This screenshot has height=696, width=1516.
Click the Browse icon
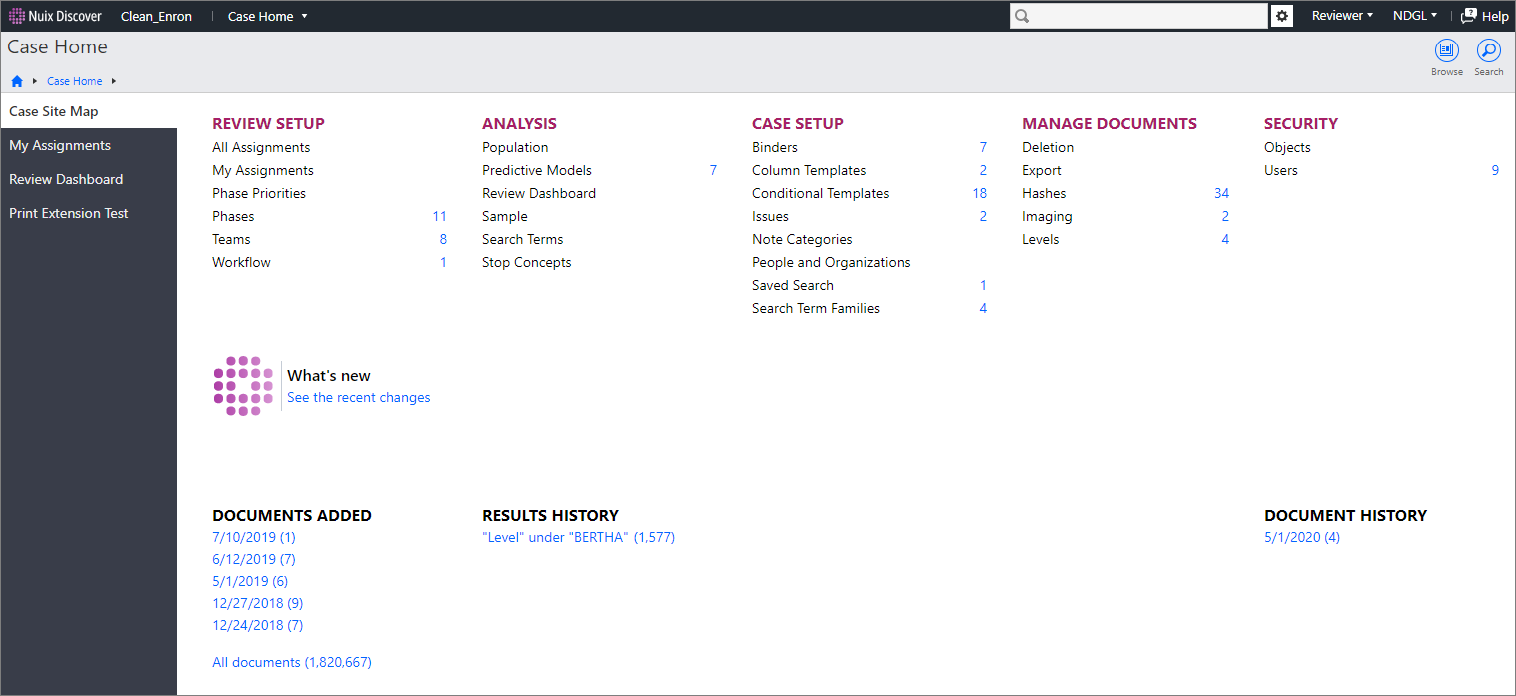(x=1446, y=51)
